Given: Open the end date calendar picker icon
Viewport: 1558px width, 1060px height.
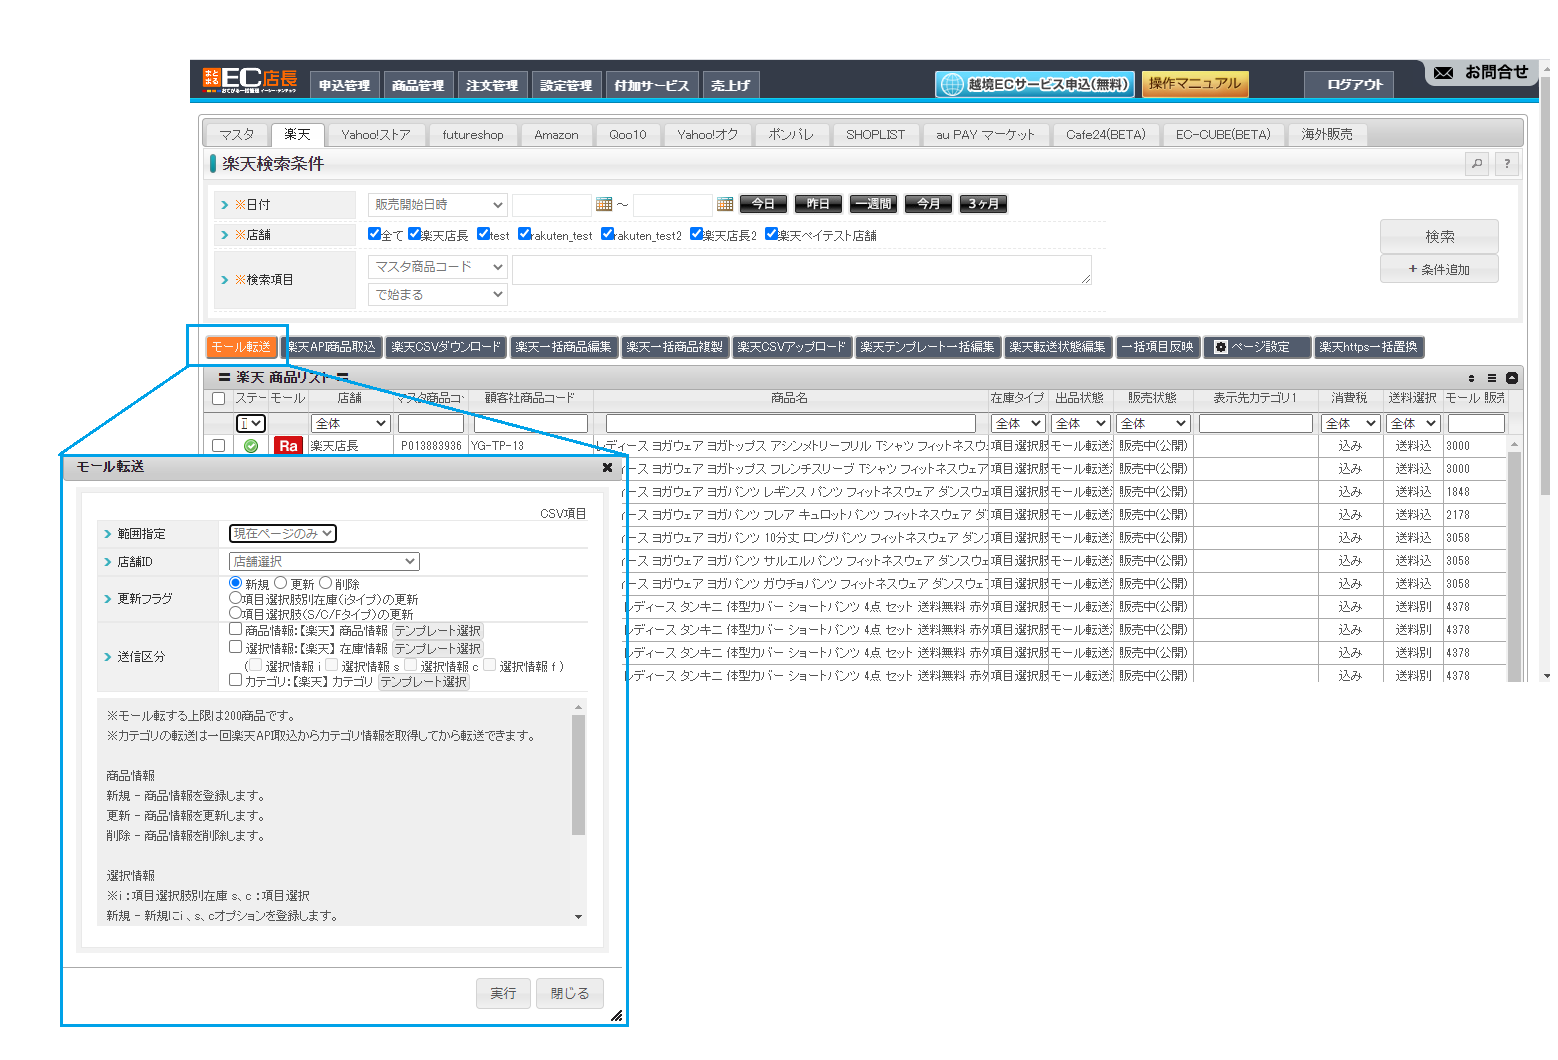Looking at the screenshot, I should 725,204.
